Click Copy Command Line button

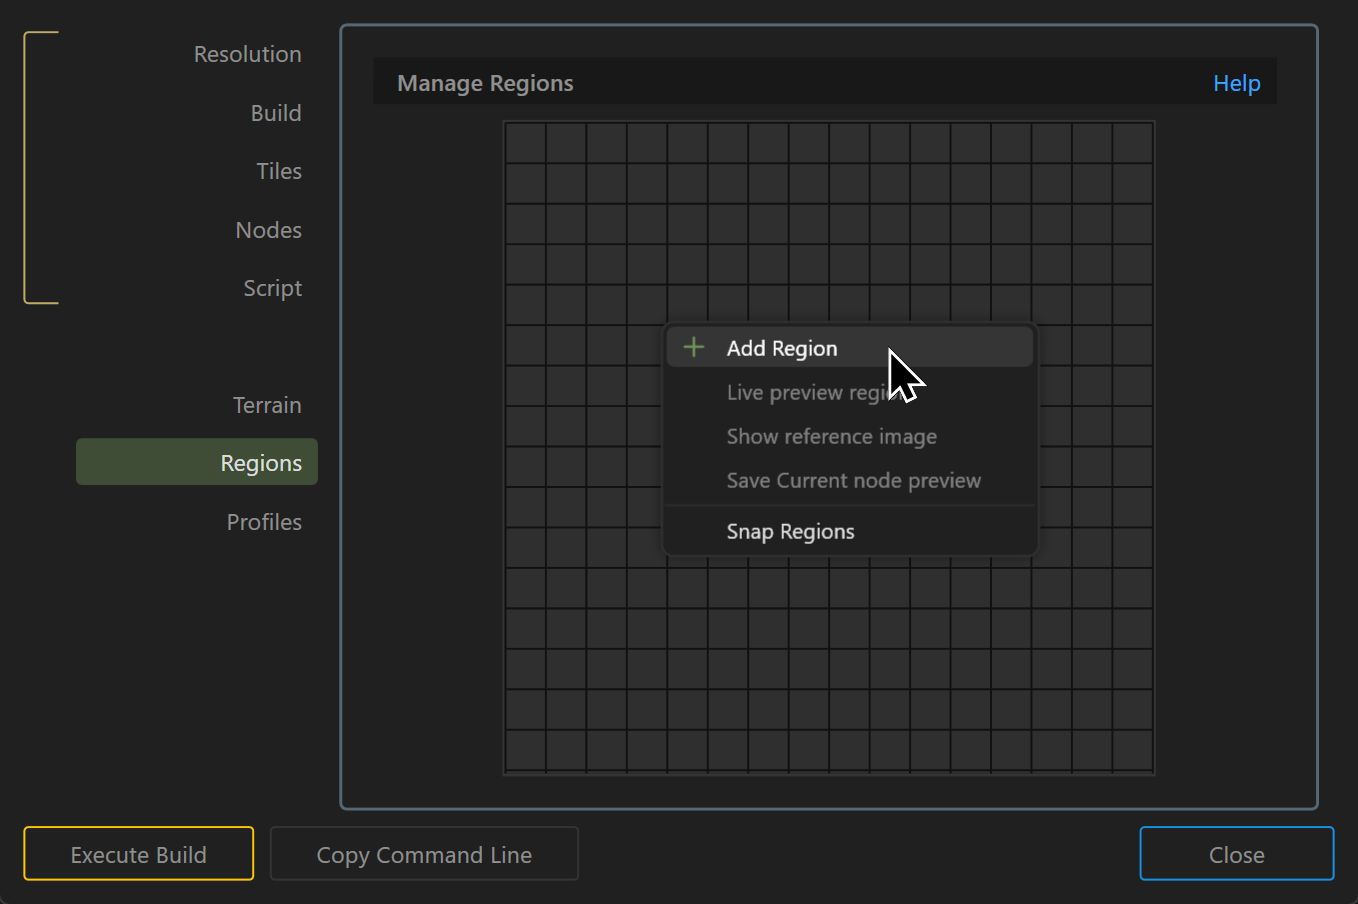[x=424, y=855]
